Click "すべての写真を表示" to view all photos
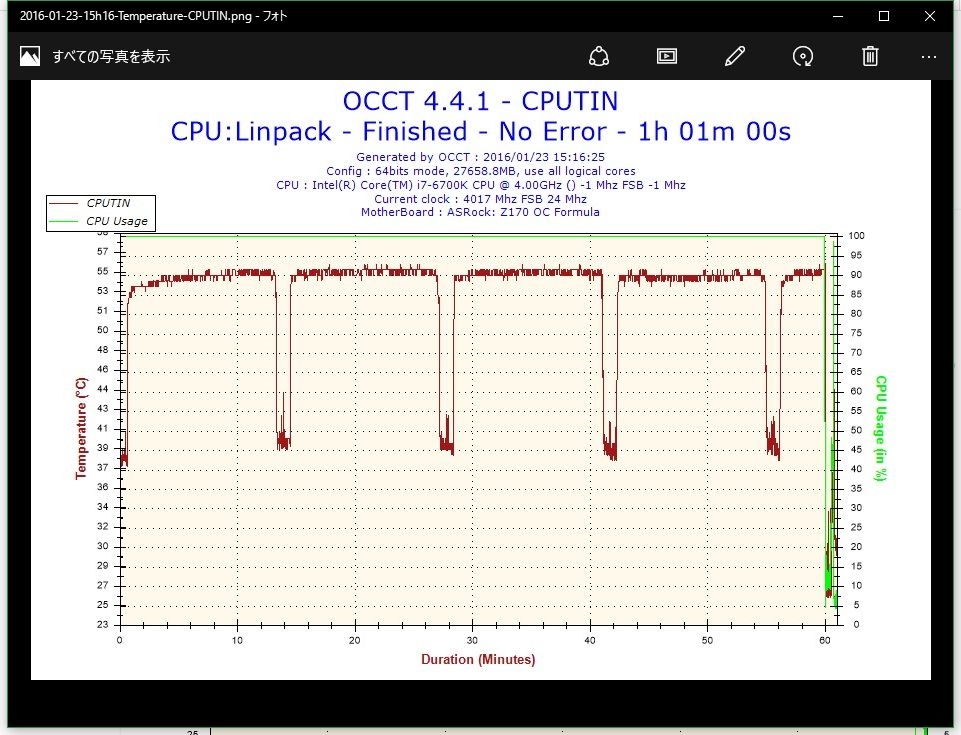Viewport: 961px width, 735px height. coord(111,56)
